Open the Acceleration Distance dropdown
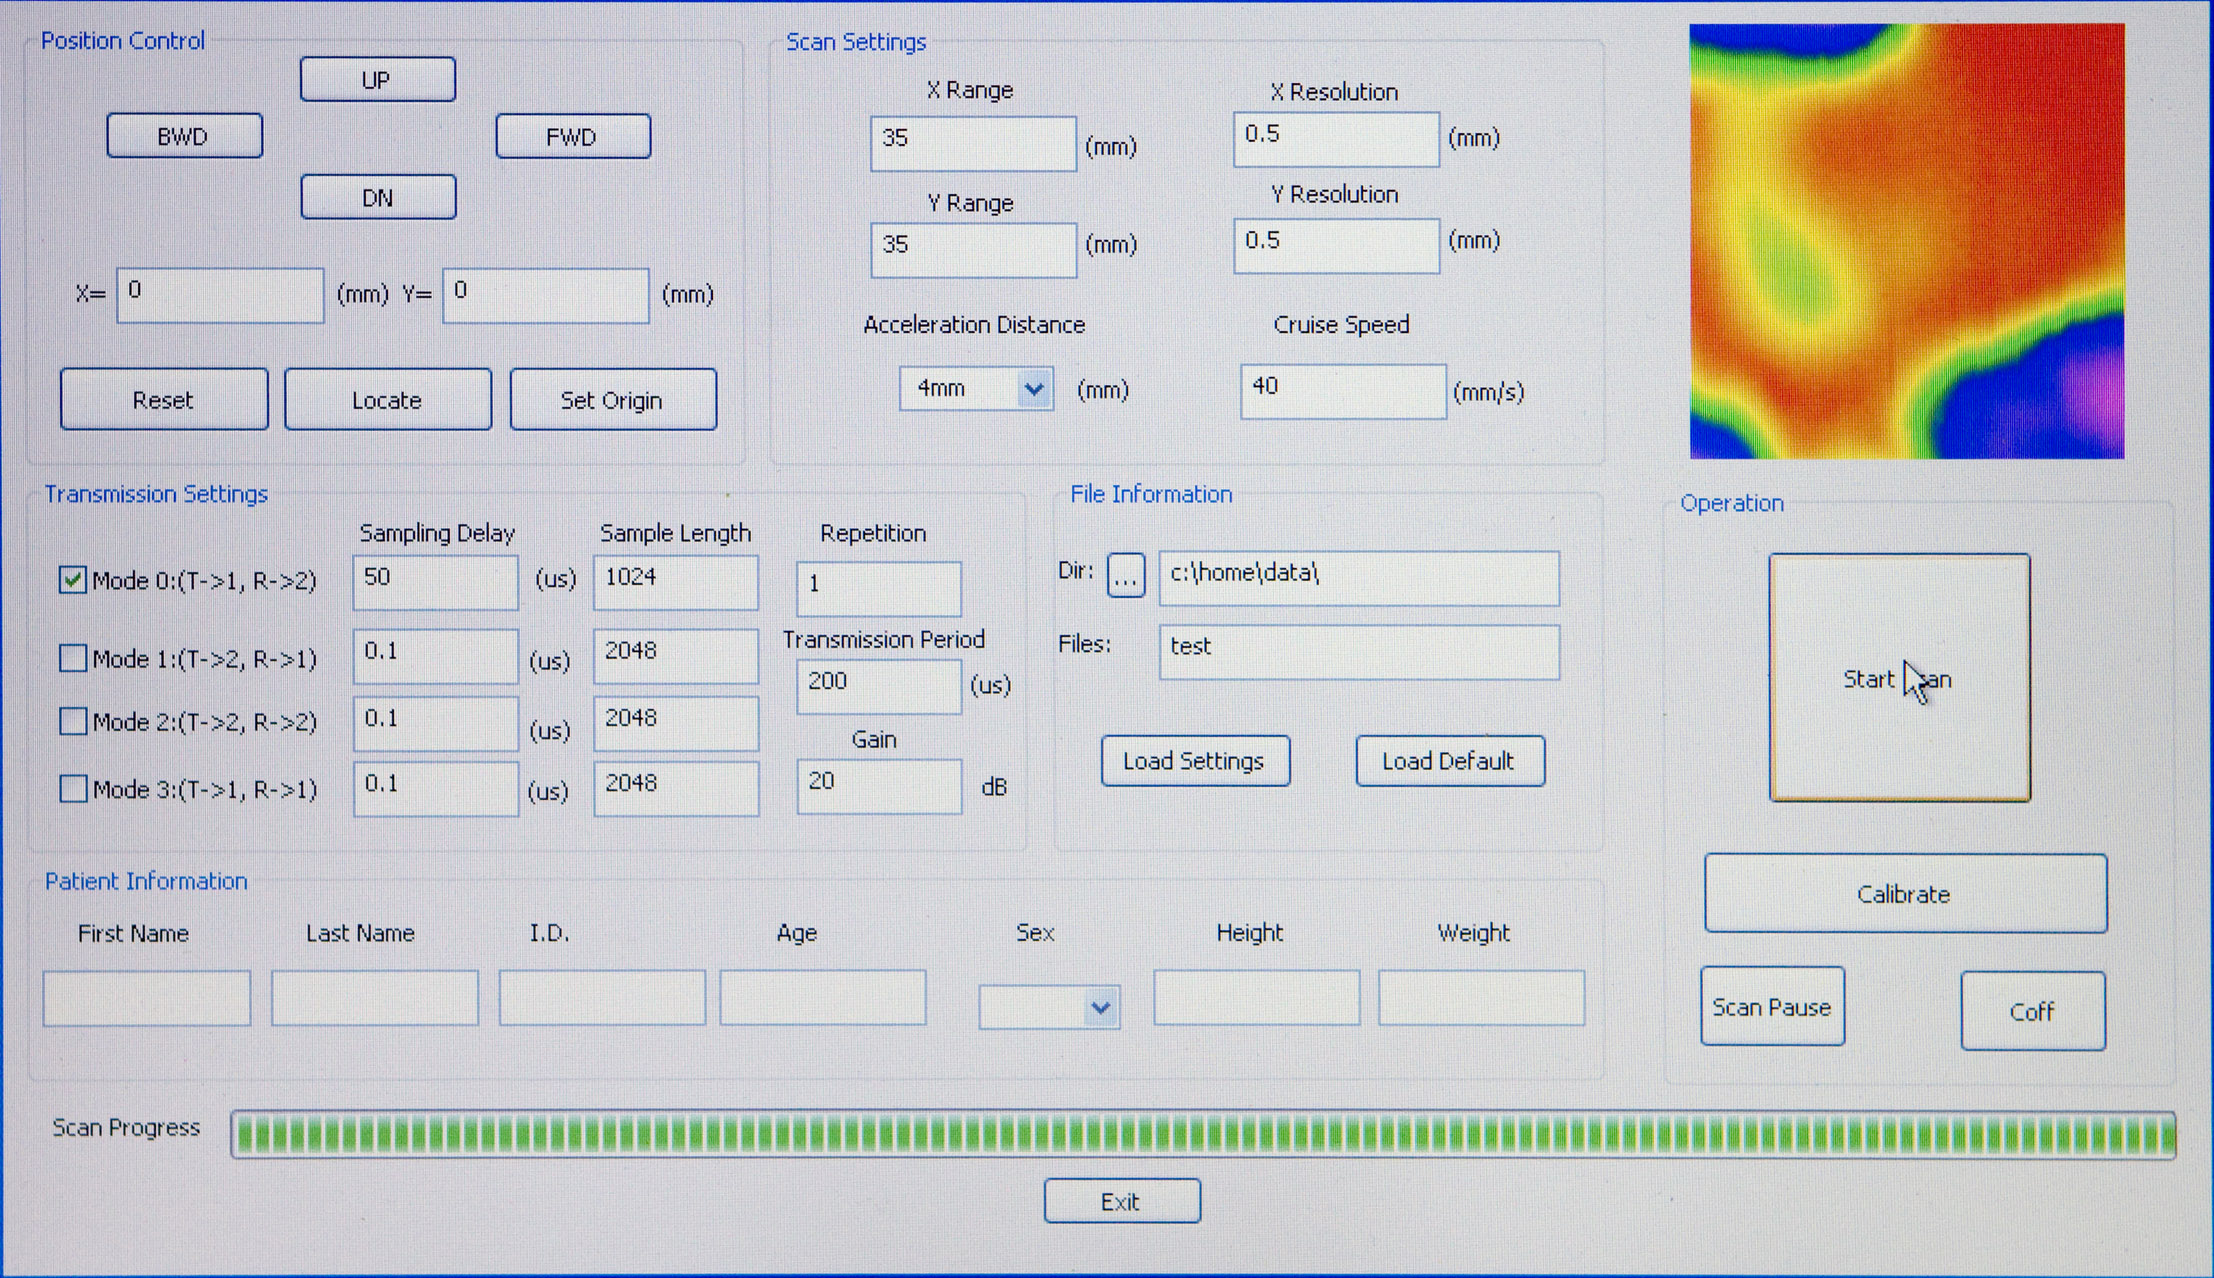 pos(1034,388)
